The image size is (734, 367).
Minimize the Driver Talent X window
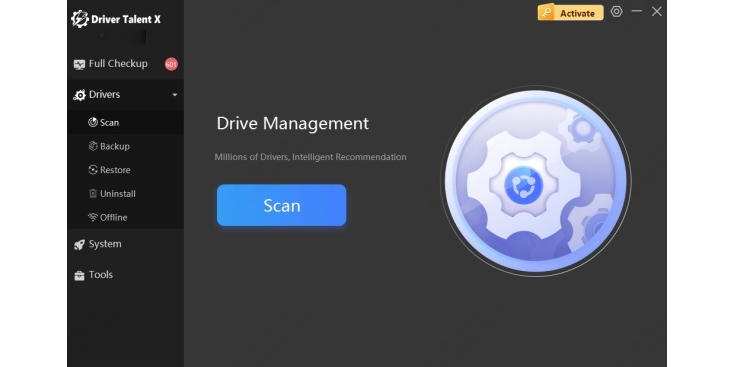point(637,11)
